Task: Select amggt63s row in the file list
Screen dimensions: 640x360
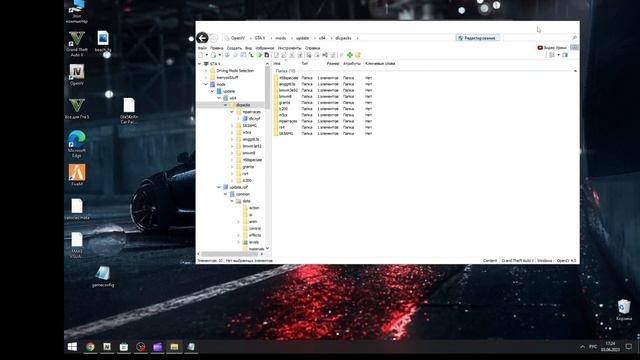Action: [x=323, y=84]
